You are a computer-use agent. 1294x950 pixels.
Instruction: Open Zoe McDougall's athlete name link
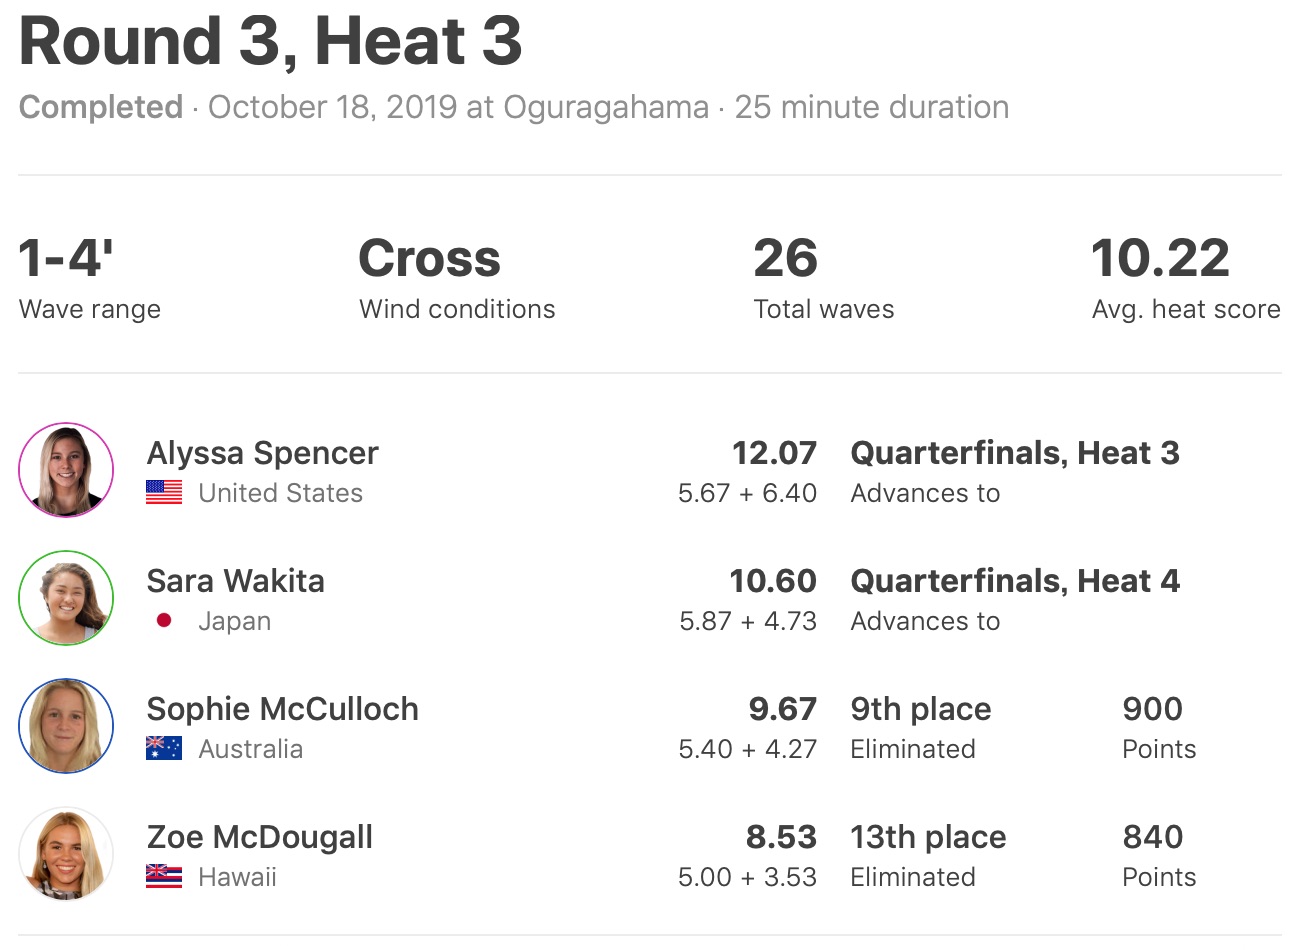[x=259, y=837]
